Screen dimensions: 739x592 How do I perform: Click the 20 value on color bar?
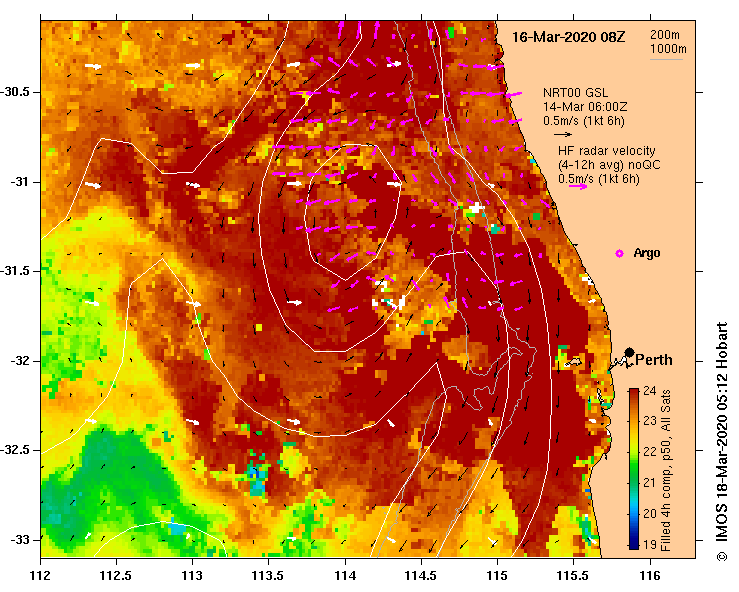tap(649, 513)
